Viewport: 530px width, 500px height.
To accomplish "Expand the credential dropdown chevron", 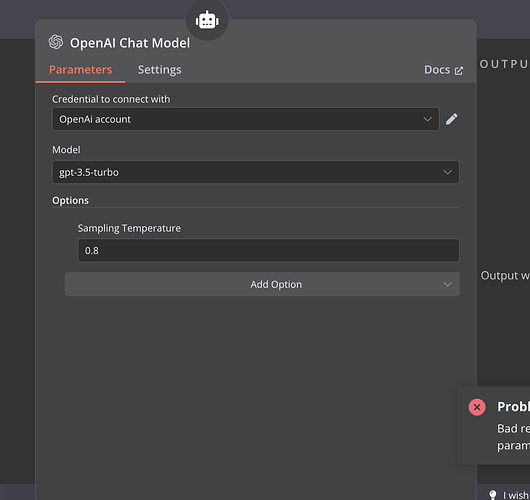I will click(428, 119).
